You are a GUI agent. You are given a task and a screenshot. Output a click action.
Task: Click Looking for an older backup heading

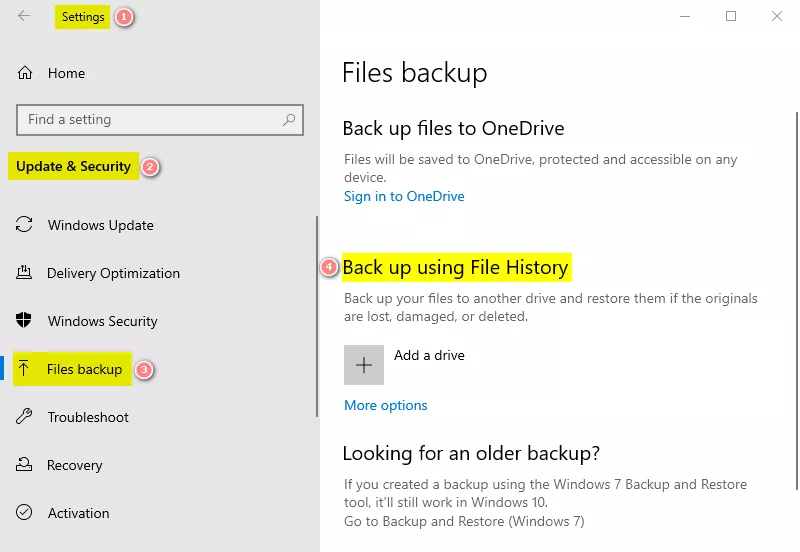click(471, 453)
